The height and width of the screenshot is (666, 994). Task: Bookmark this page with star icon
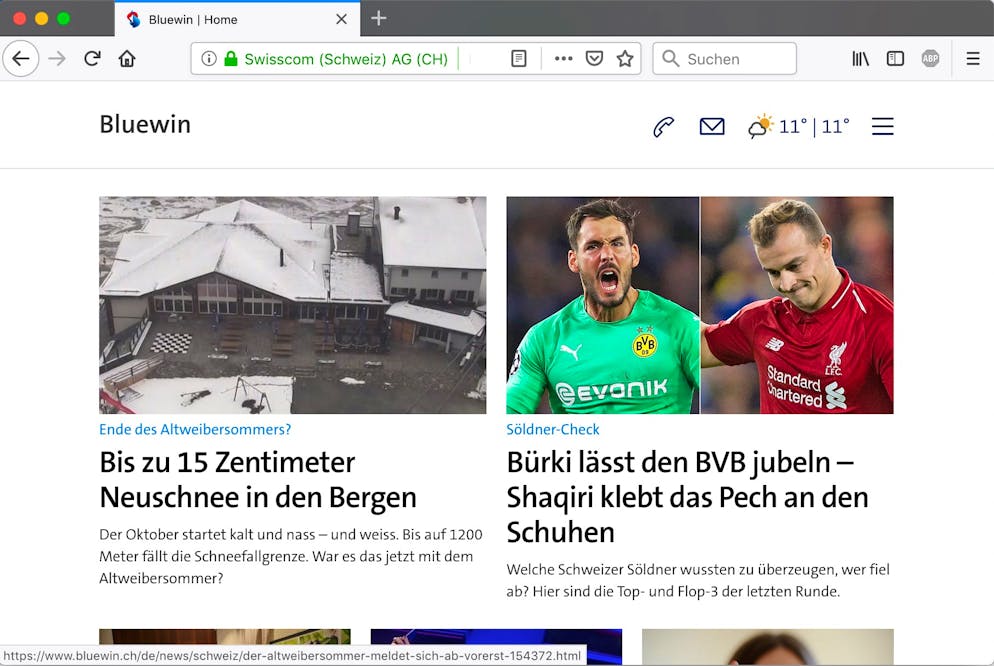pos(625,59)
